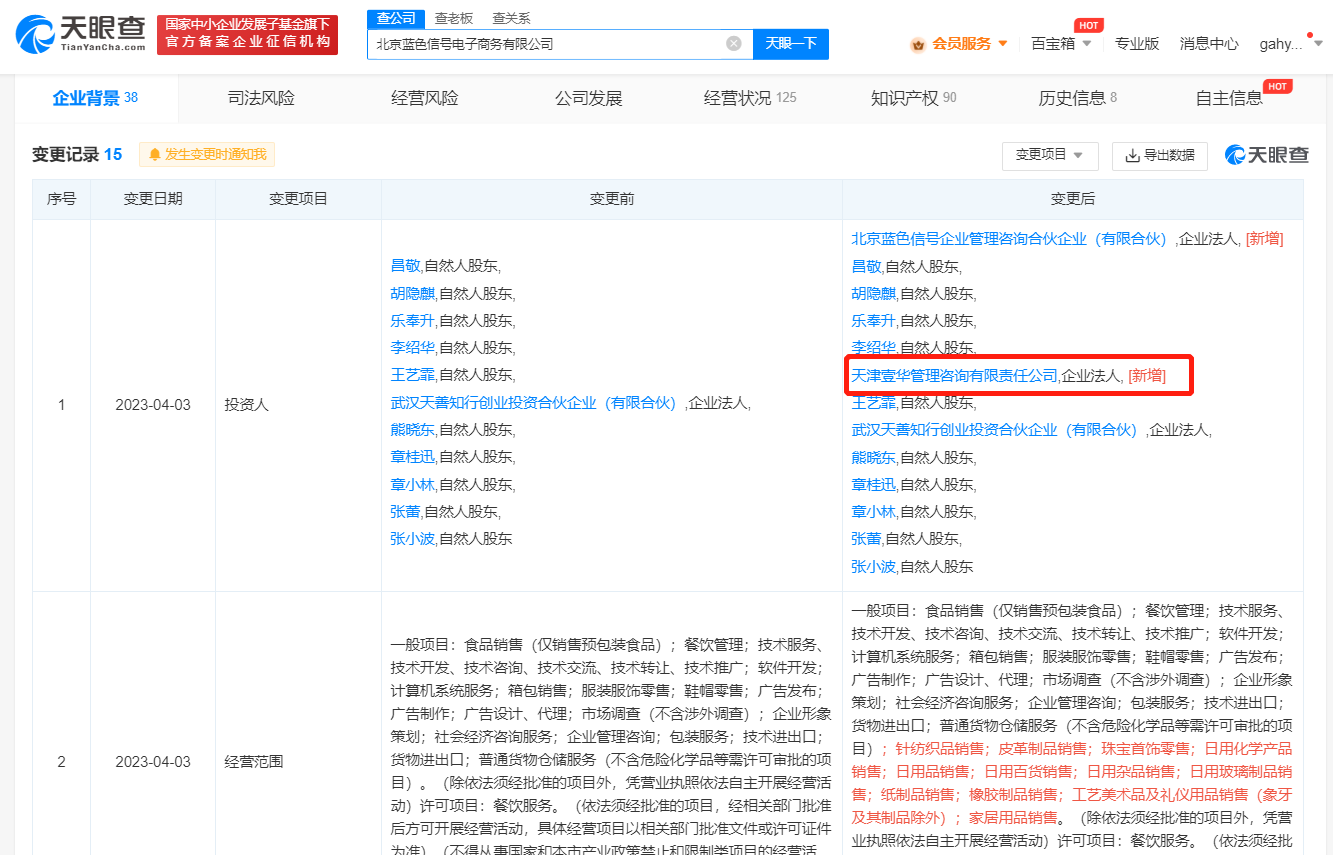
Task: Select the 查公司 search tab
Action: (x=396, y=18)
